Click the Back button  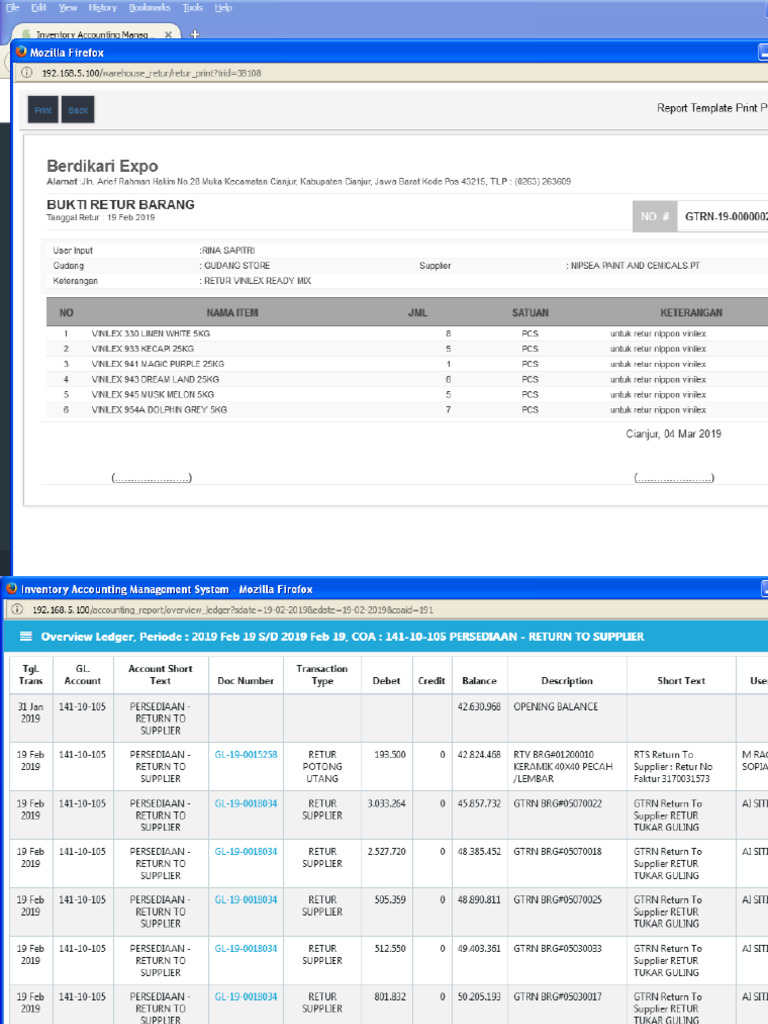click(78, 110)
